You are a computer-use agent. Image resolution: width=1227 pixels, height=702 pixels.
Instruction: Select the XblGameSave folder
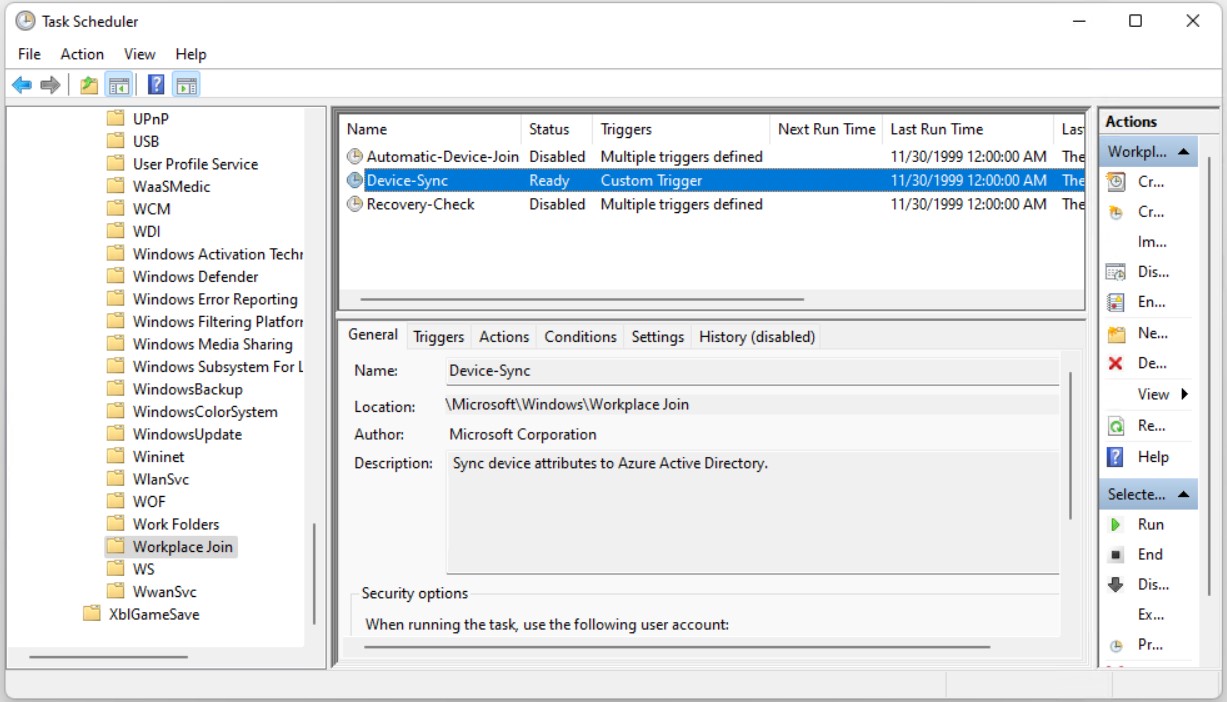154,614
